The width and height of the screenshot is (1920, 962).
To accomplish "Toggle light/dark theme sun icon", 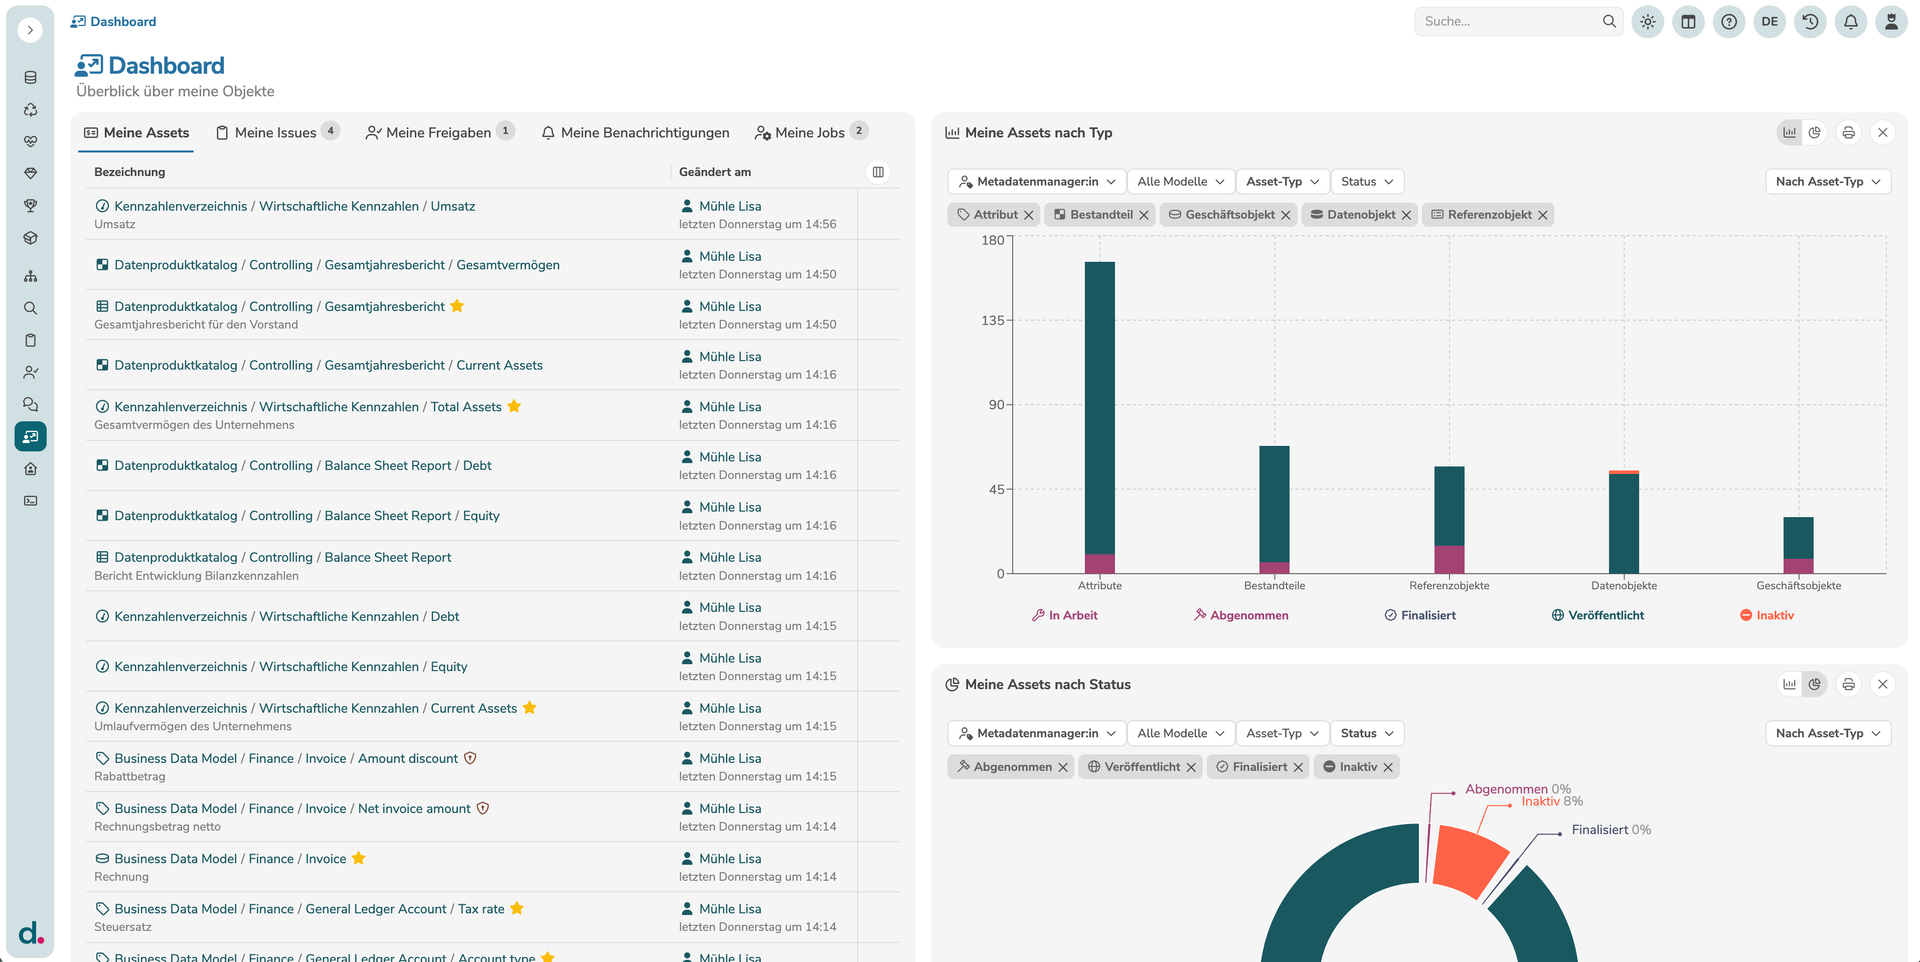I will click(1647, 22).
